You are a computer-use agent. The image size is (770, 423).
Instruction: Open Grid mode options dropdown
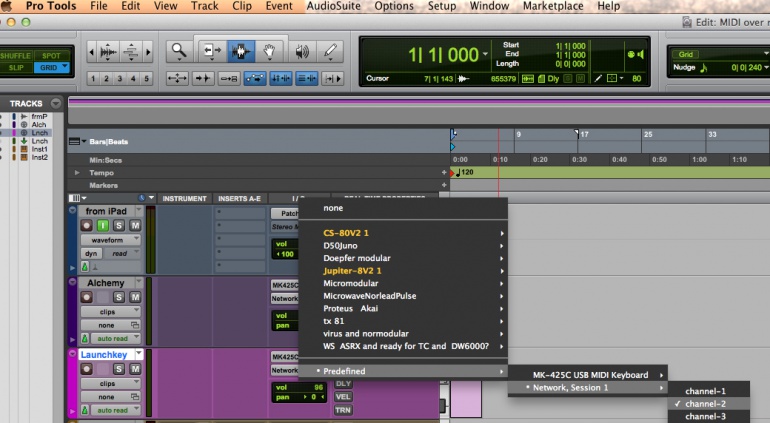pos(65,67)
